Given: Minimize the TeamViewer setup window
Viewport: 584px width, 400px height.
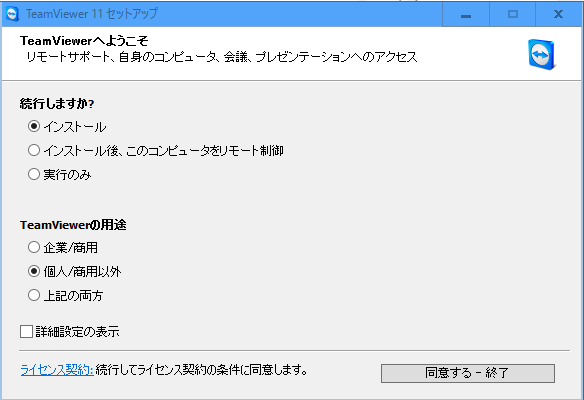Looking at the screenshot, I should [x=466, y=14].
